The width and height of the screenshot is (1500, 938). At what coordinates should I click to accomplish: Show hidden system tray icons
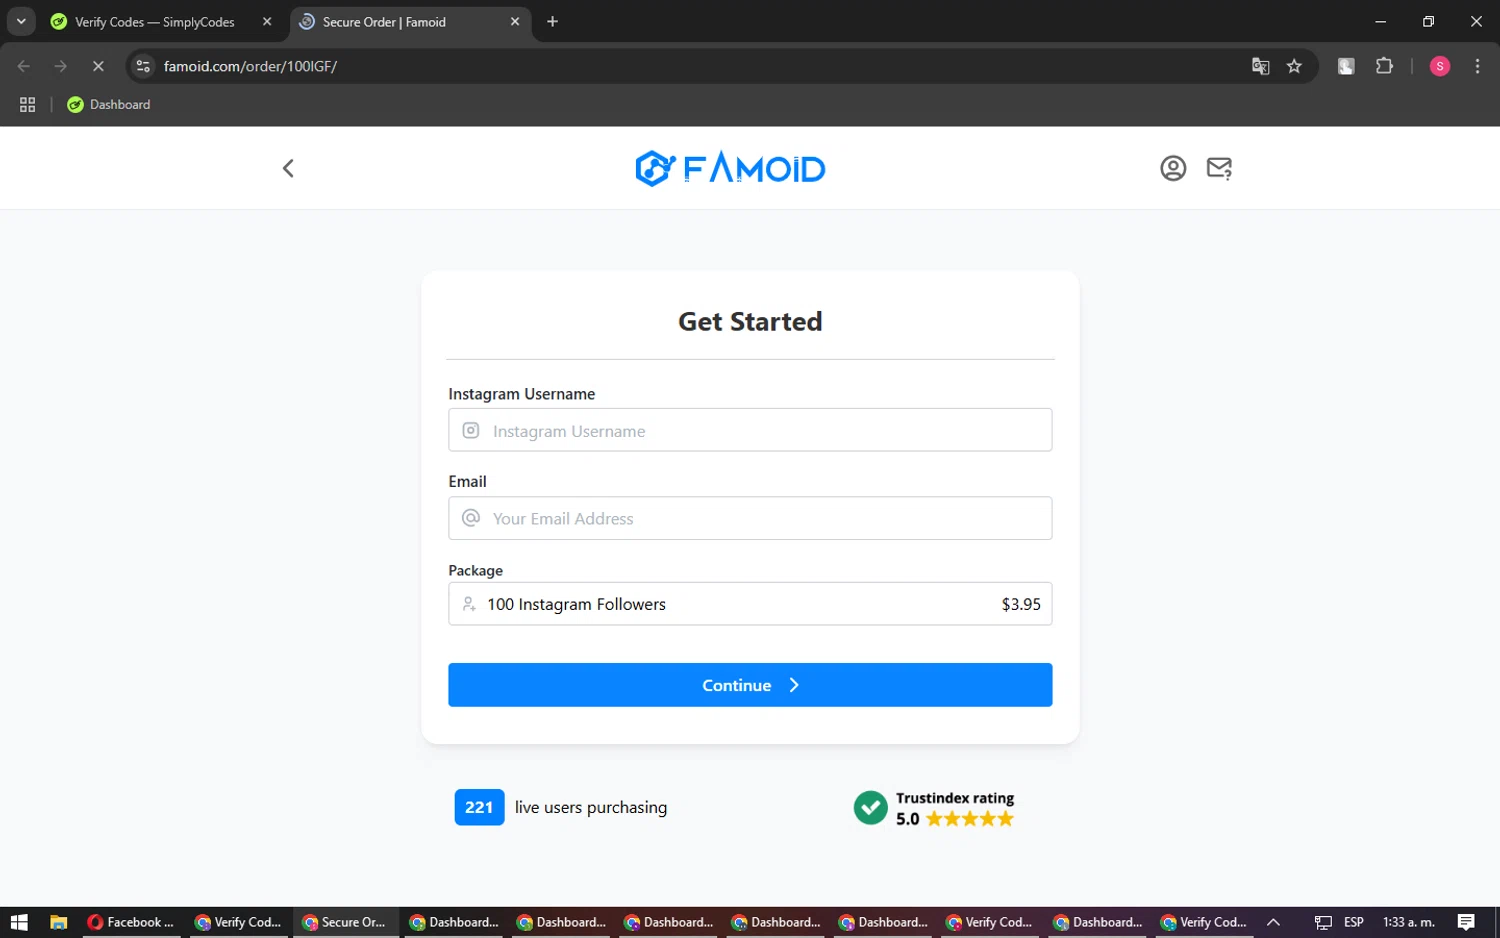click(x=1273, y=922)
